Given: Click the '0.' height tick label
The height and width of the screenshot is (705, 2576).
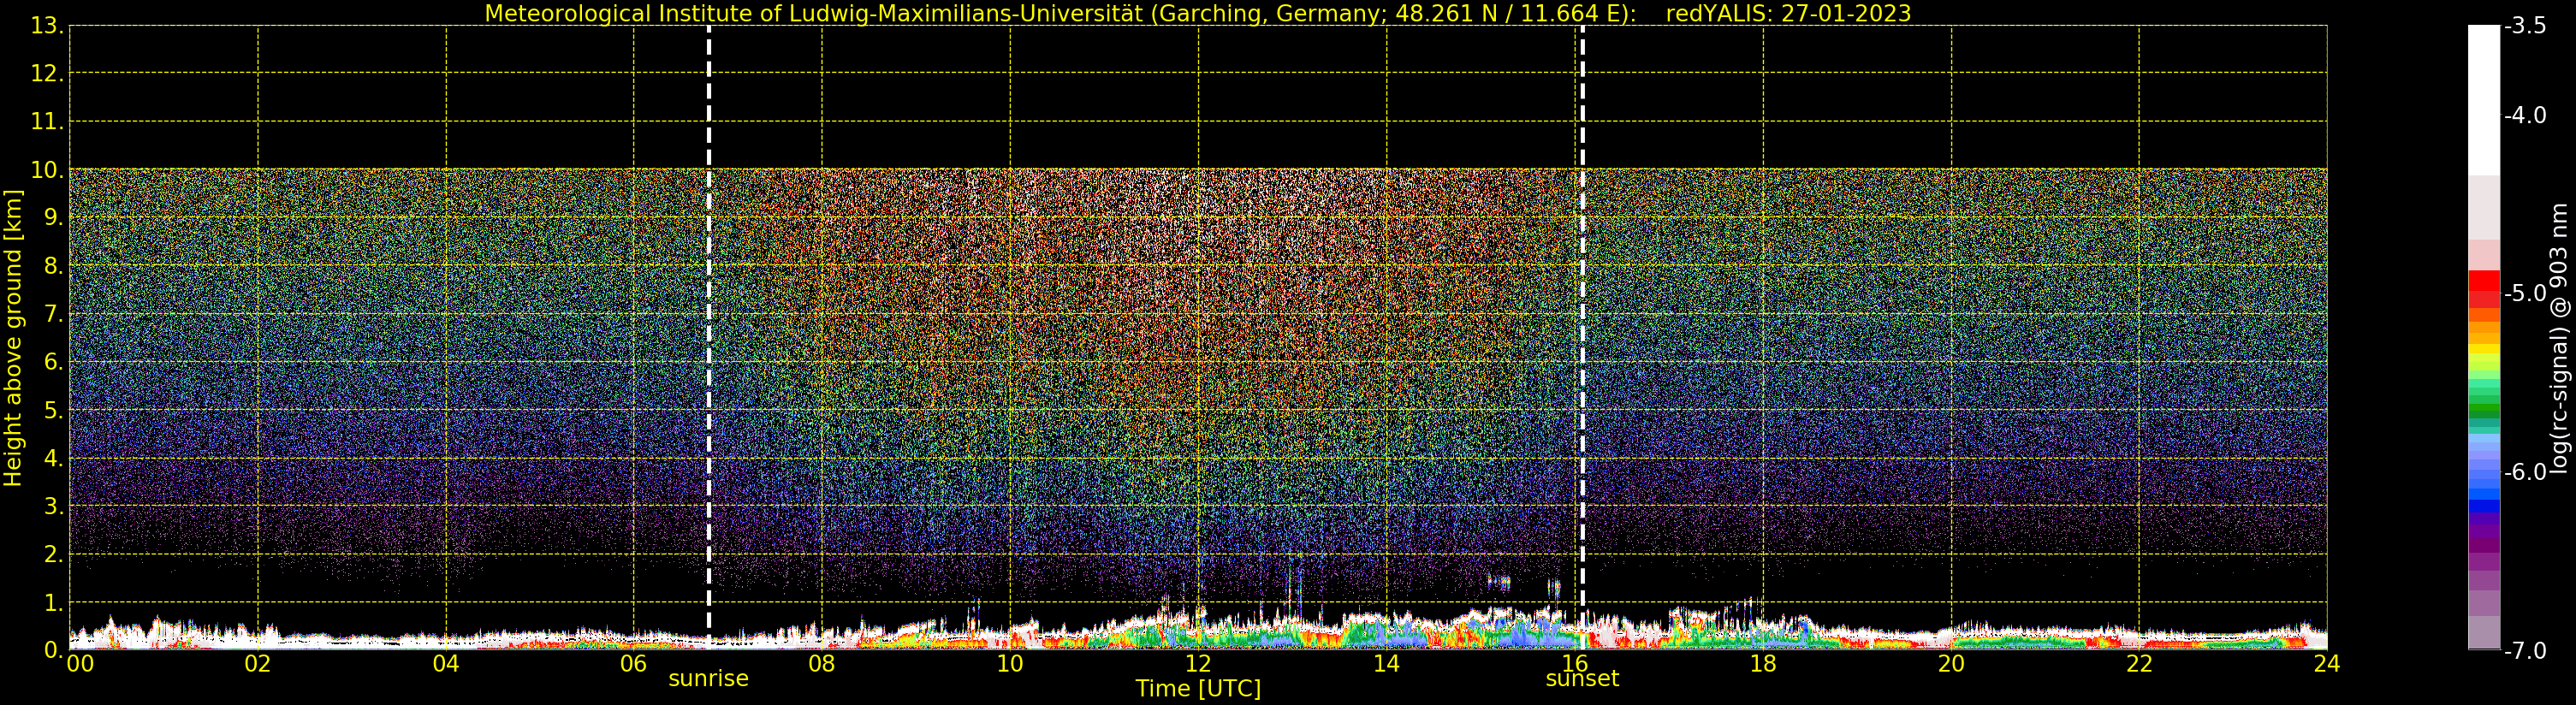Looking at the screenshot, I should [53, 650].
